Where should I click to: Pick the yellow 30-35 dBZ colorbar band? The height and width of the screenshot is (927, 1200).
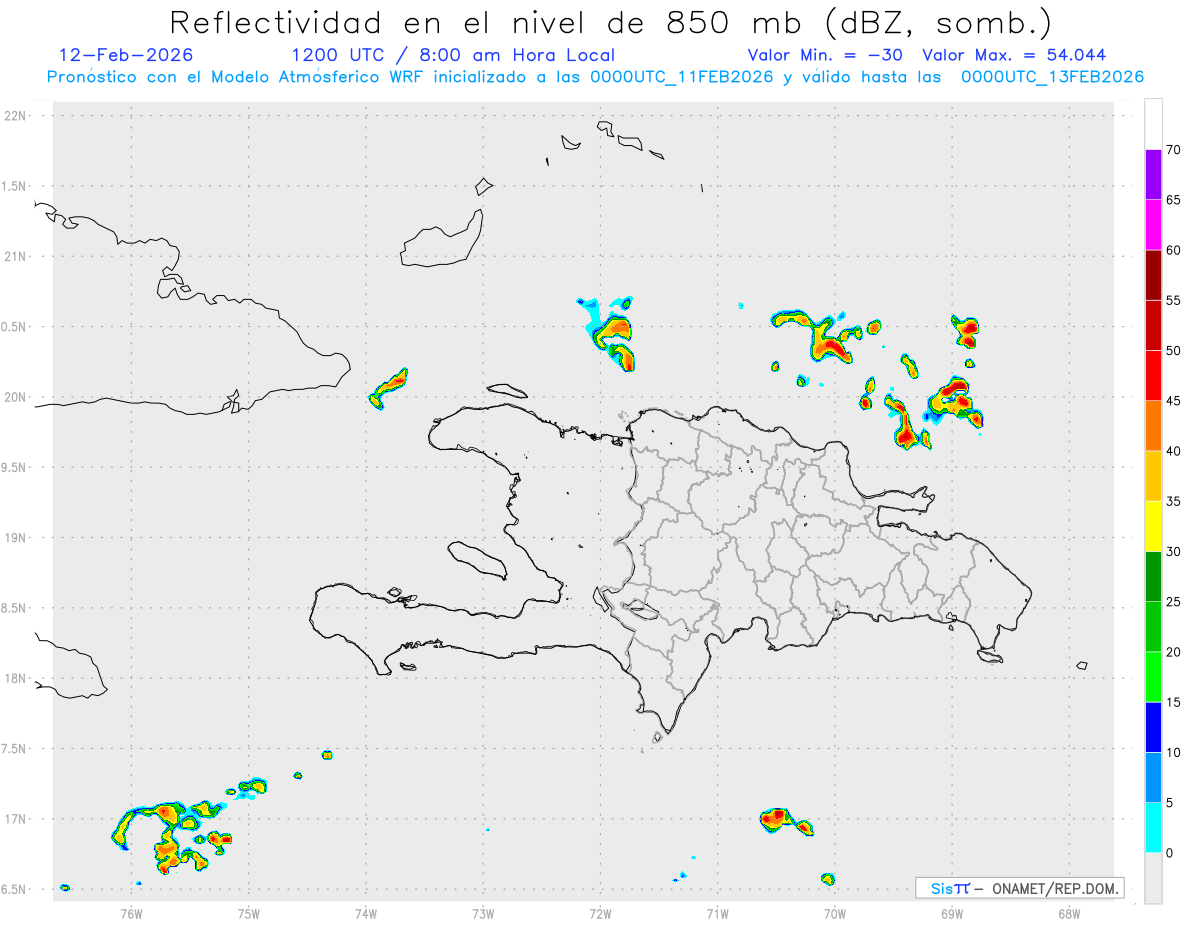[1153, 526]
